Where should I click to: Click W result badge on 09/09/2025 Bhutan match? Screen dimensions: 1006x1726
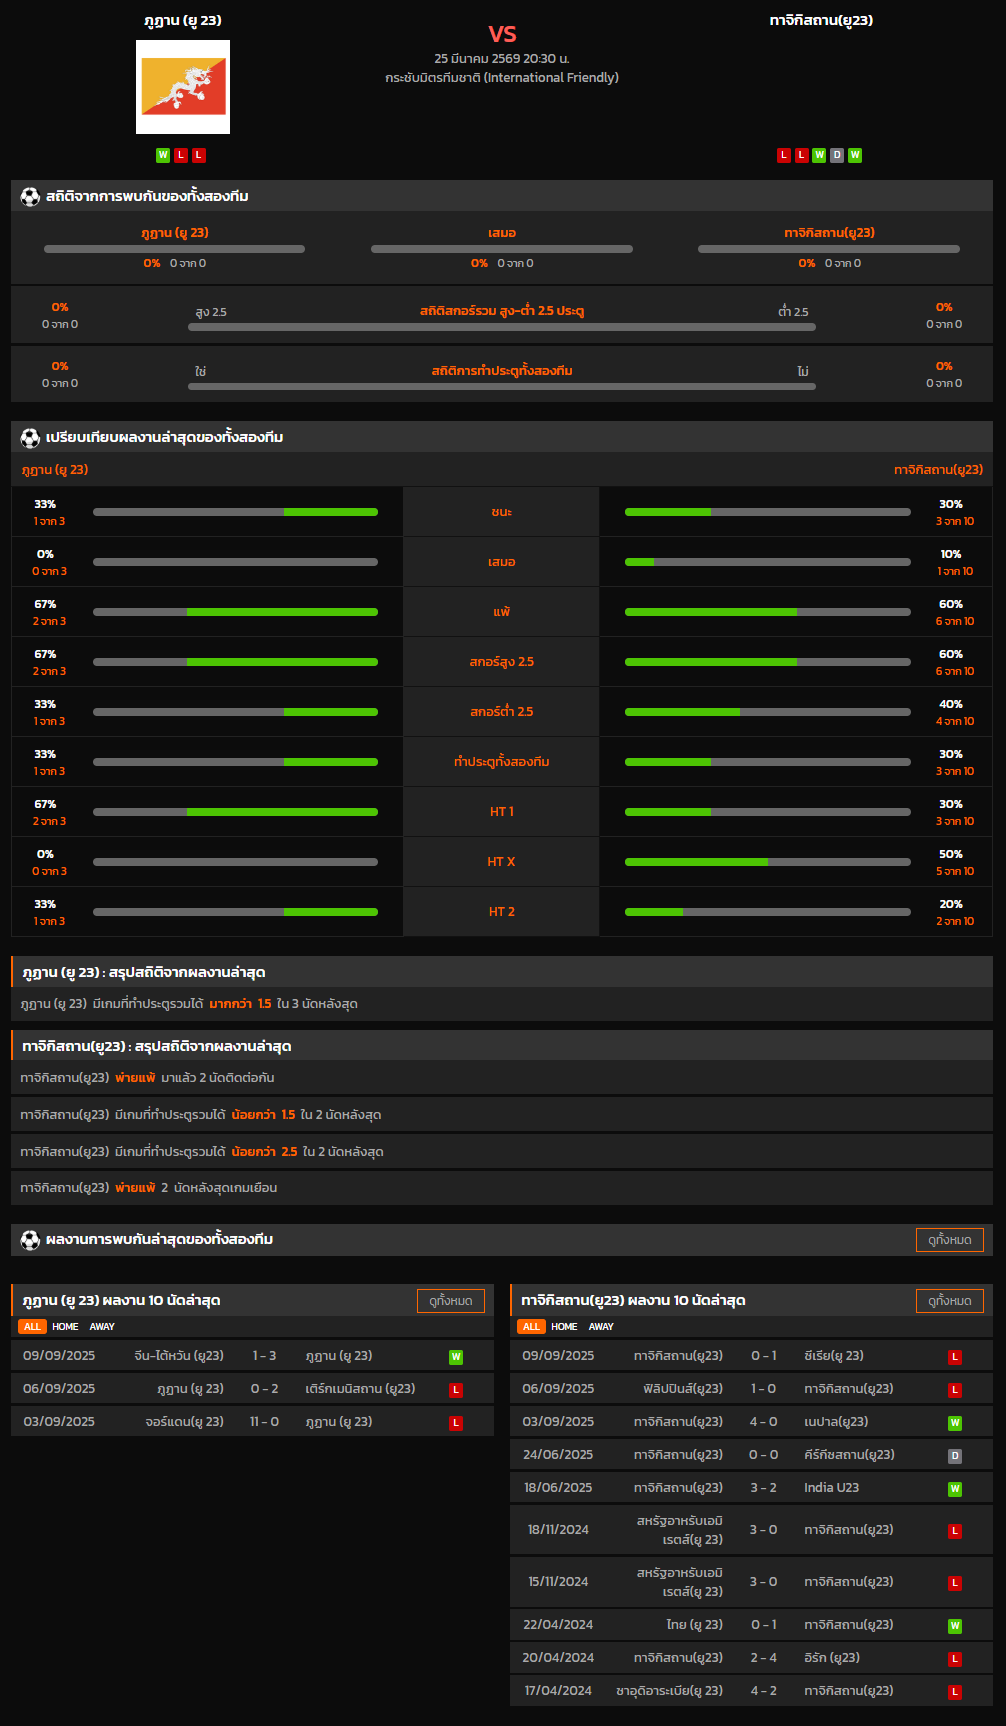tap(456, 1357)
